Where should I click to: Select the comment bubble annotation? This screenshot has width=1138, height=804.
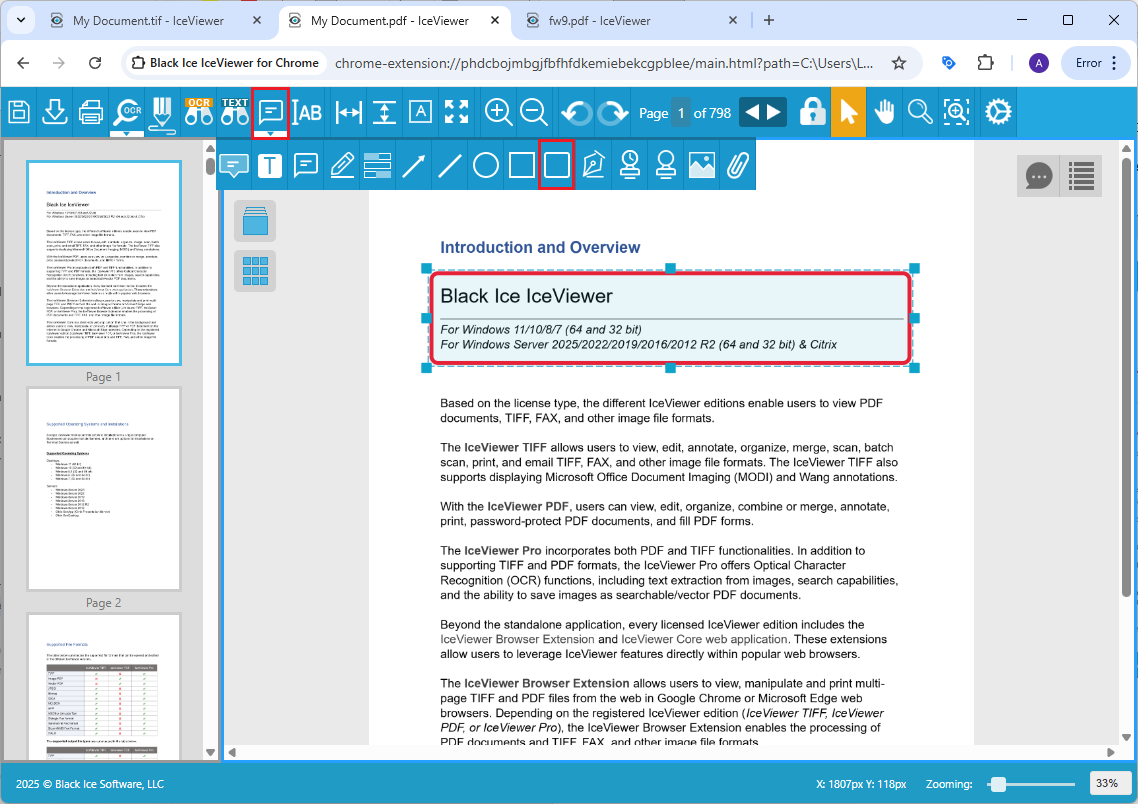[x=234, y=165]
